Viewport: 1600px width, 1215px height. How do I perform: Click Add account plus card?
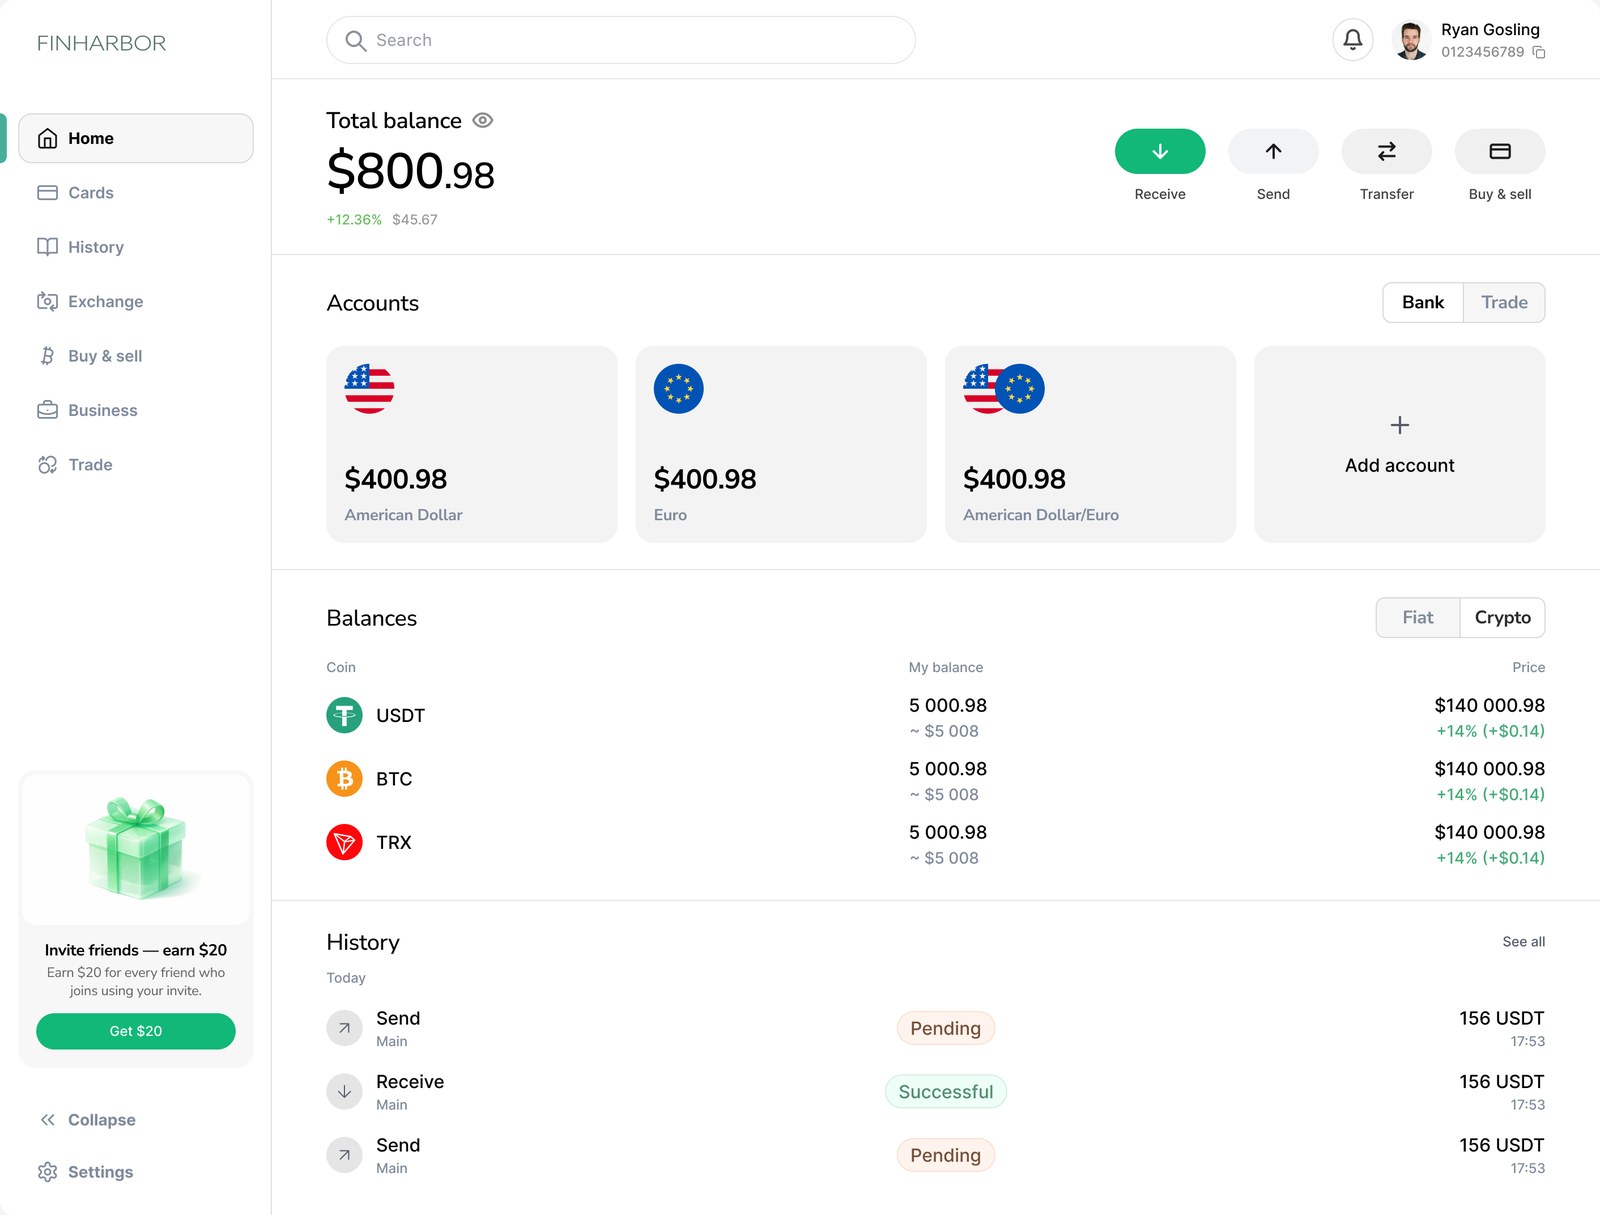pyautogui.click(x=1400, y=444)
